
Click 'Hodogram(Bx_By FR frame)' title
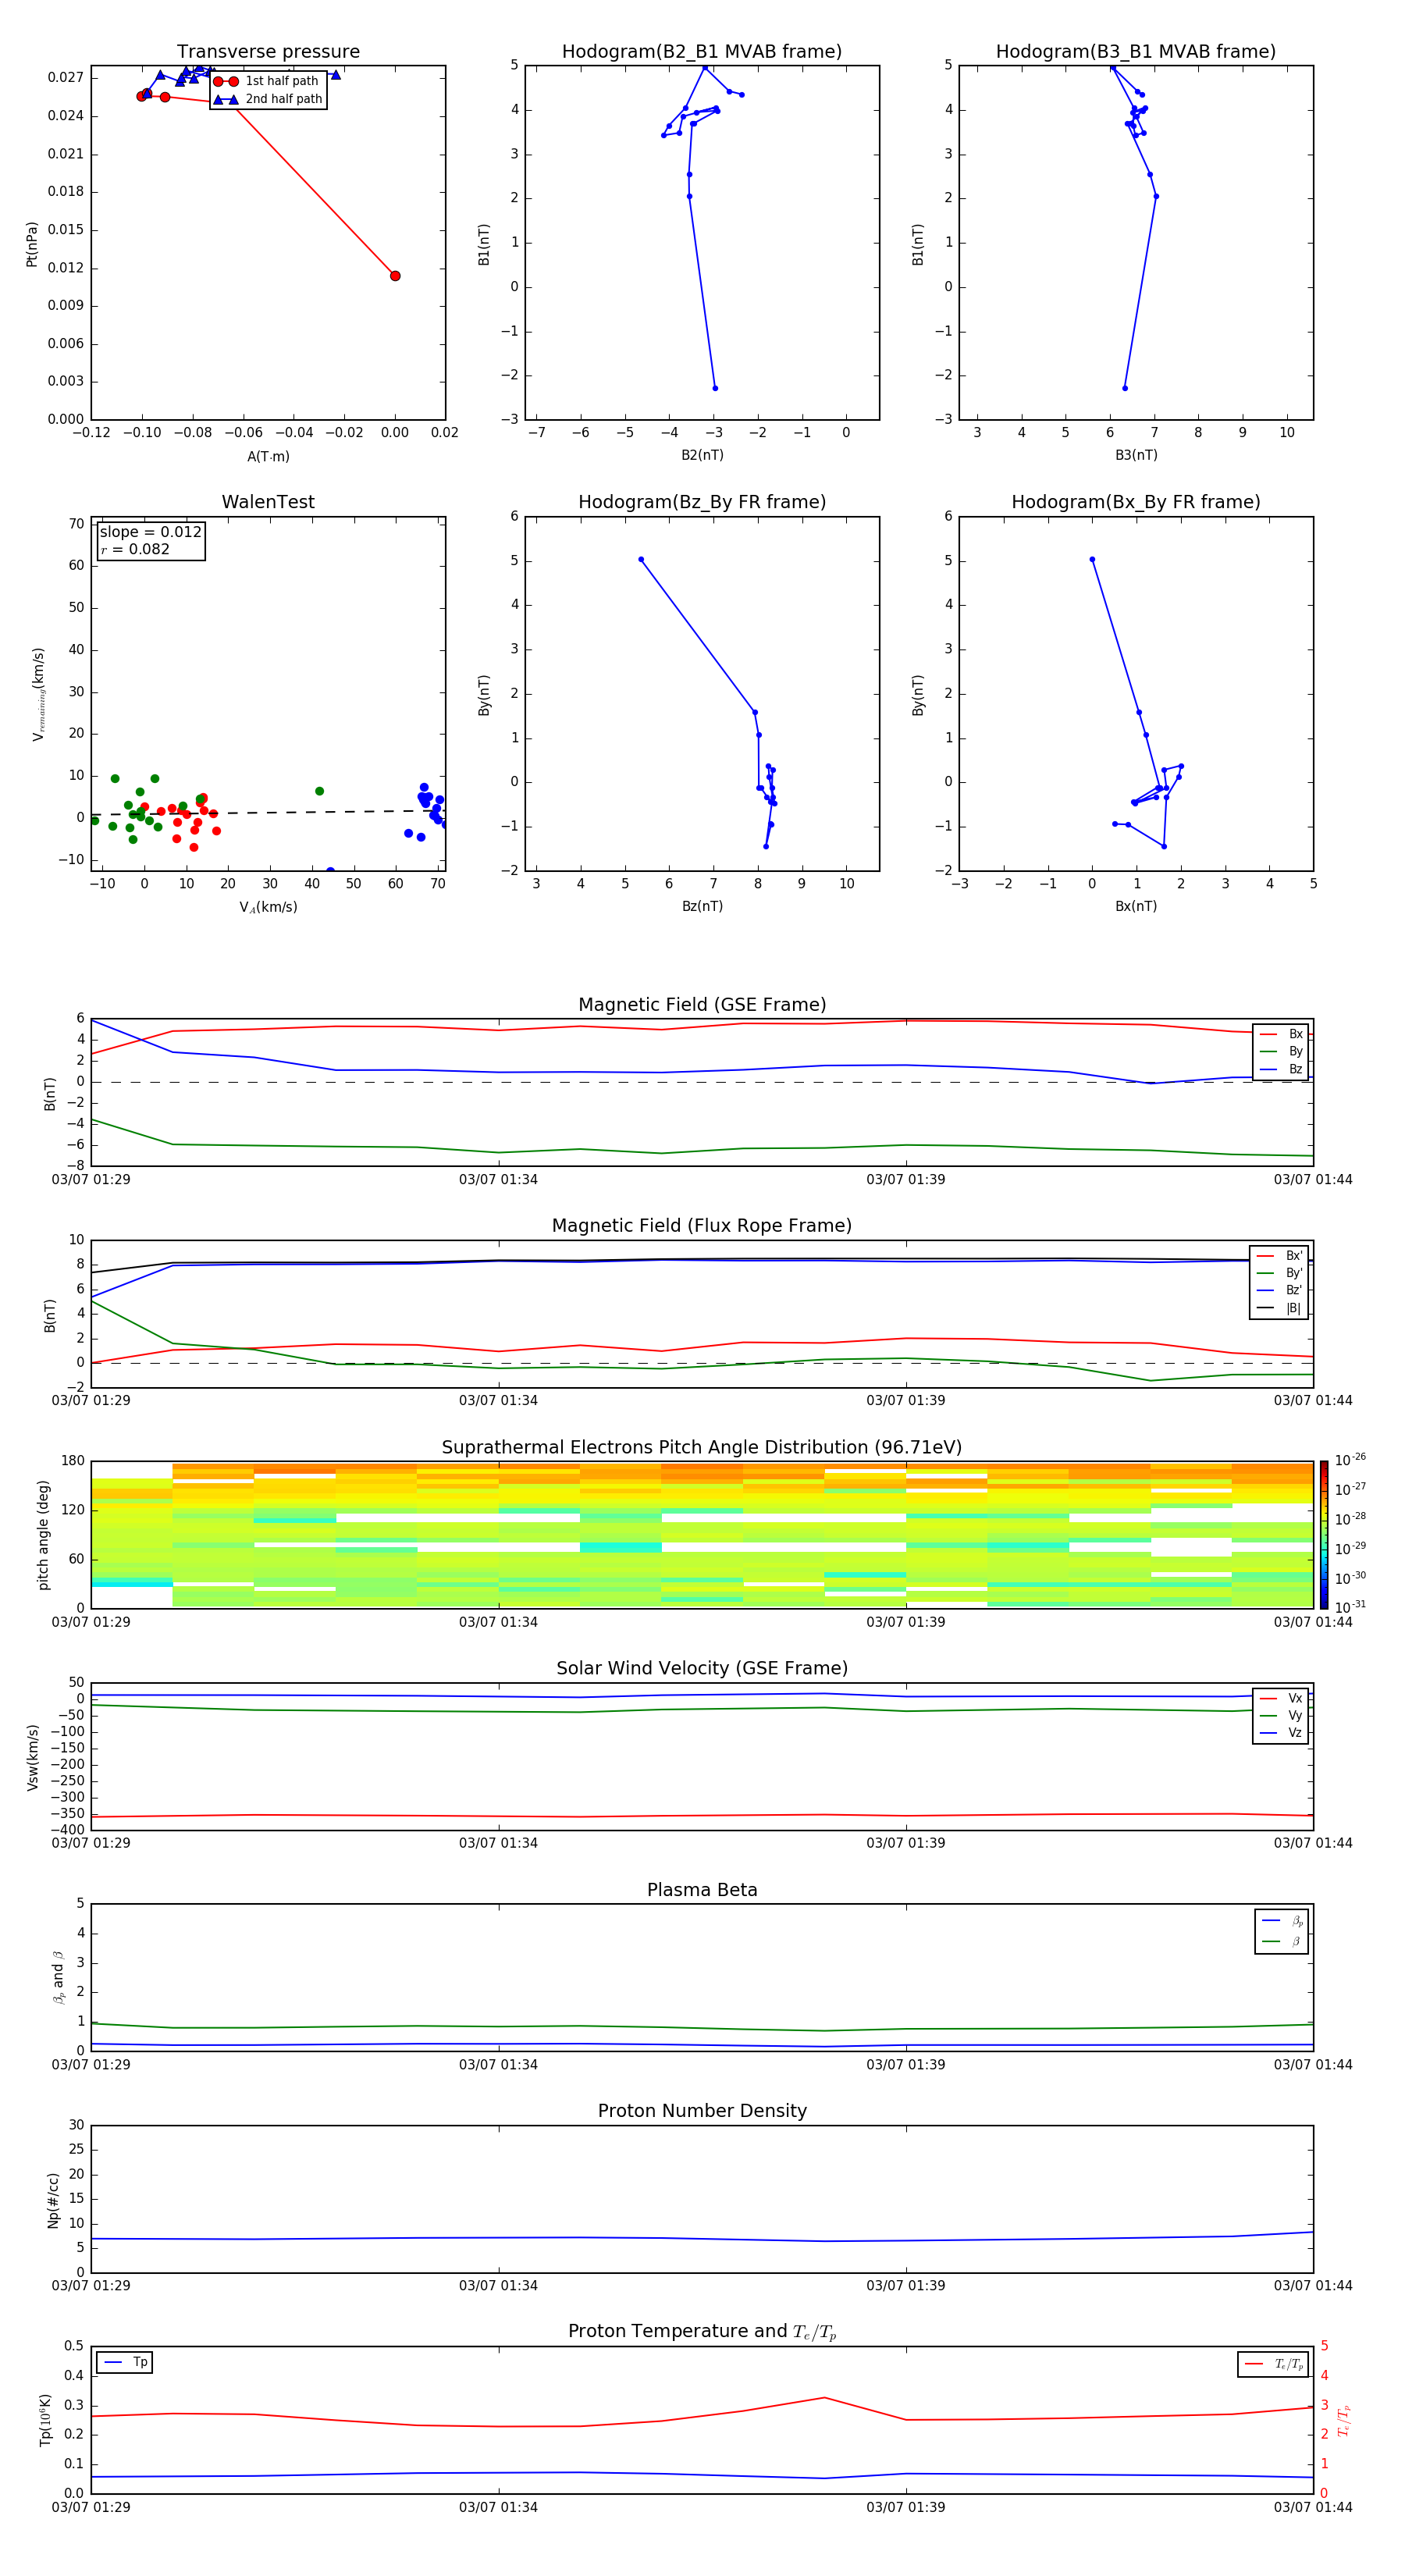[x=1136, y=502]
